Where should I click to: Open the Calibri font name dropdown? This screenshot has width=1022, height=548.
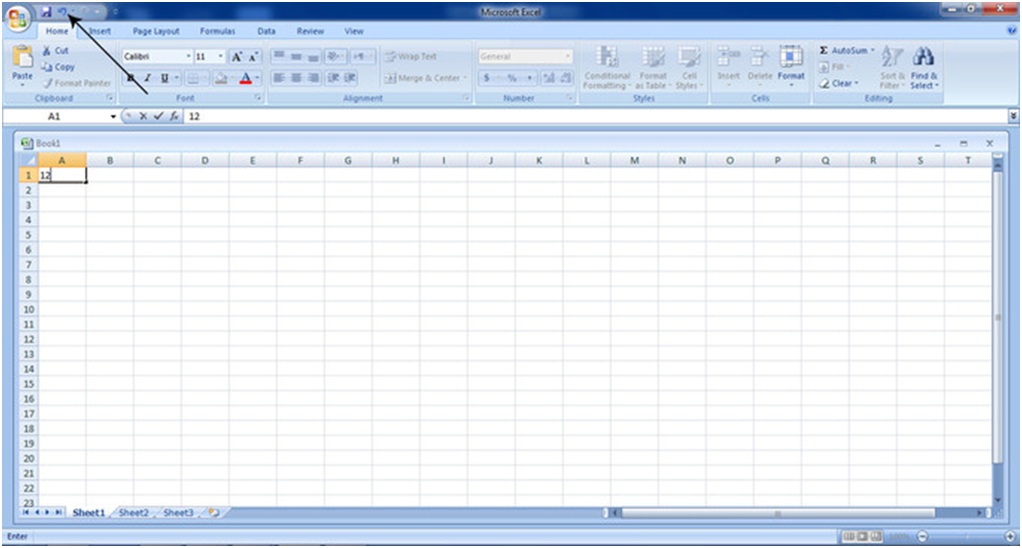point(188,57)
